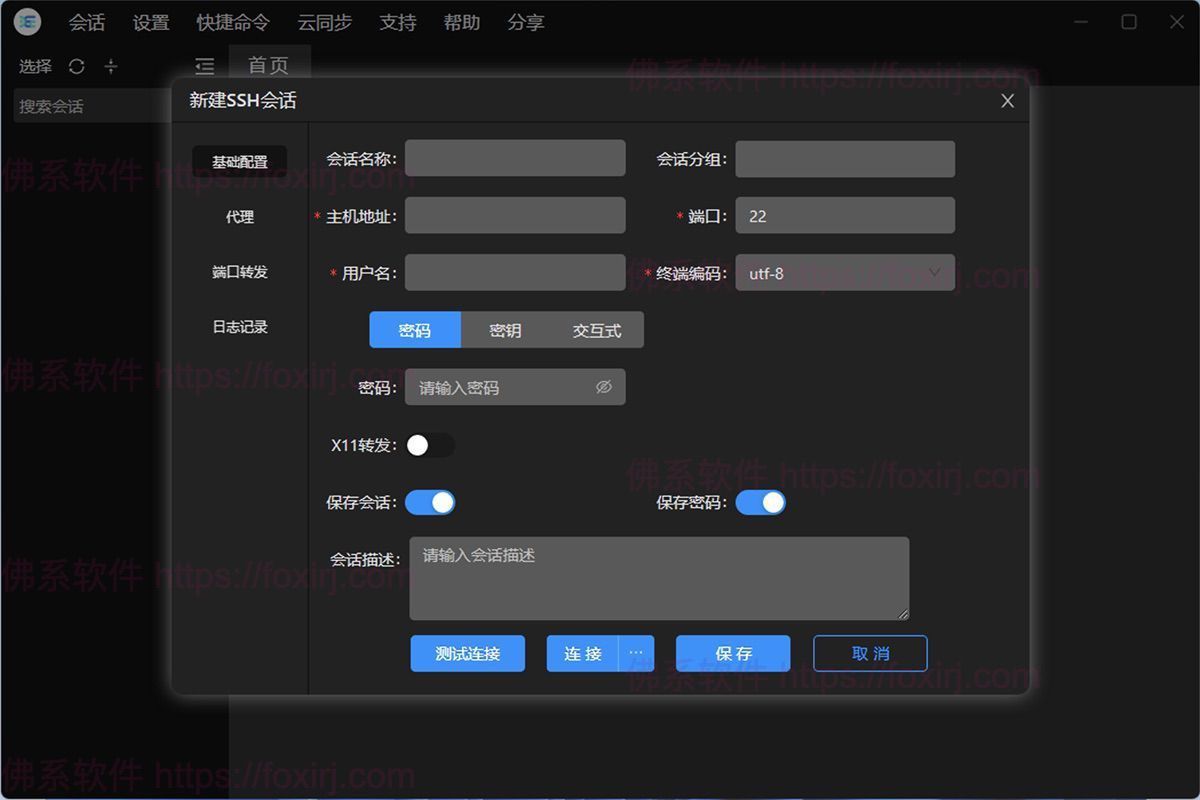This screenshot has height=800, width=1200.
Task: Disable the 保存会话 switch
Action: coord(430,502)
